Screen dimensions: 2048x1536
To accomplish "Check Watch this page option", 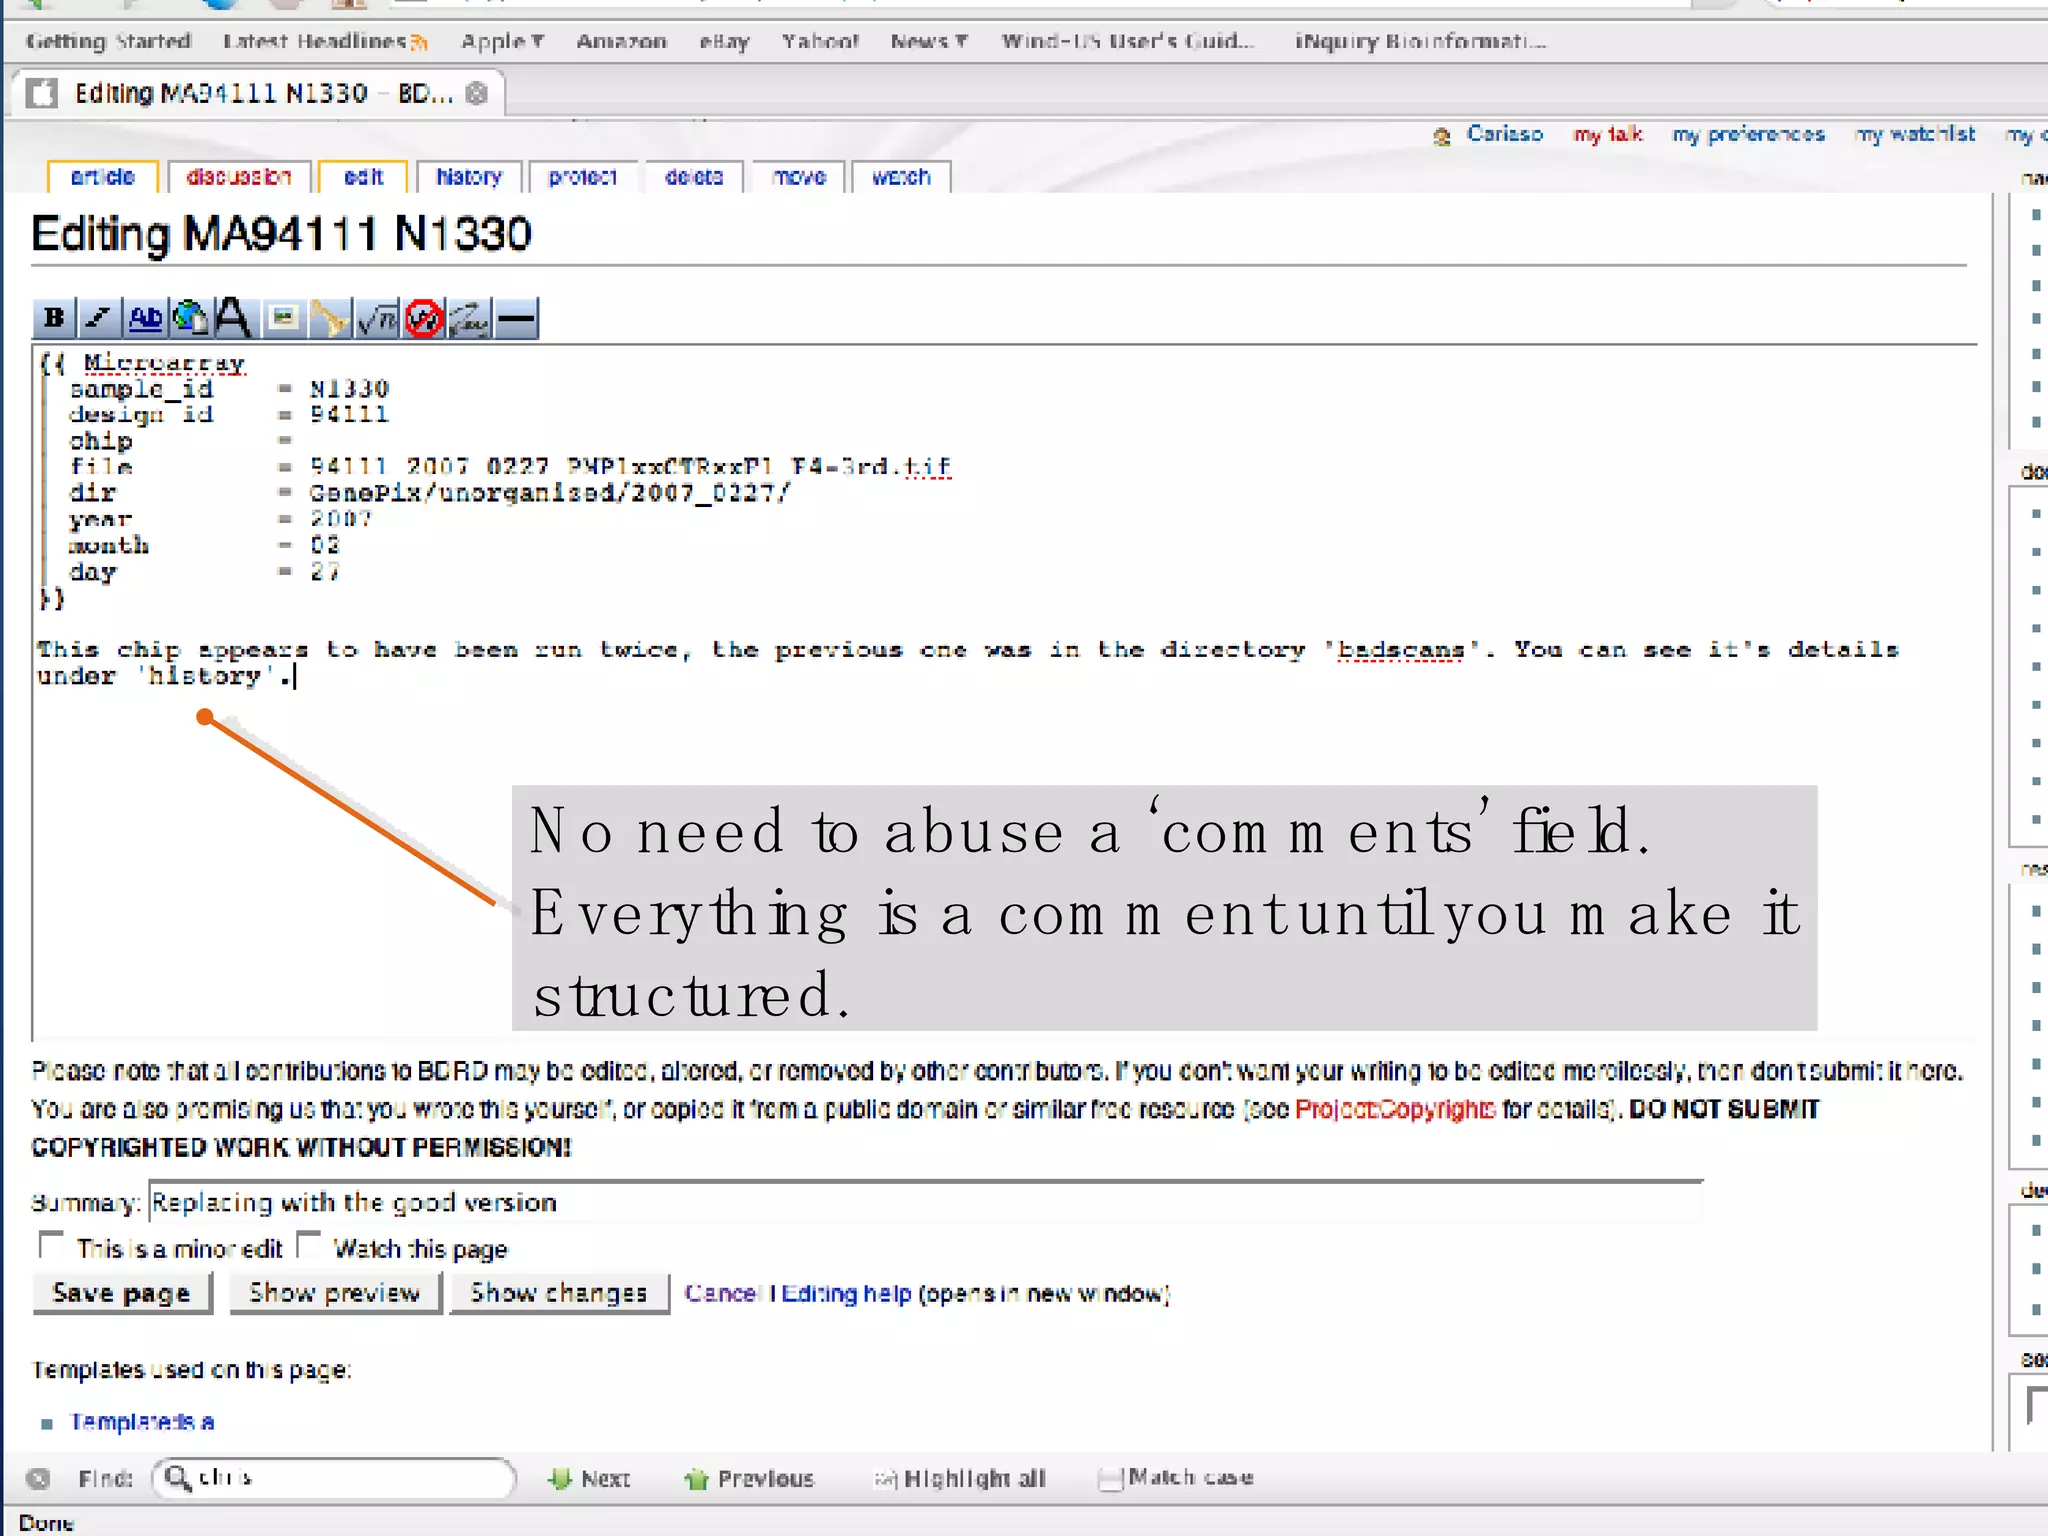I will pos(310,1245).
